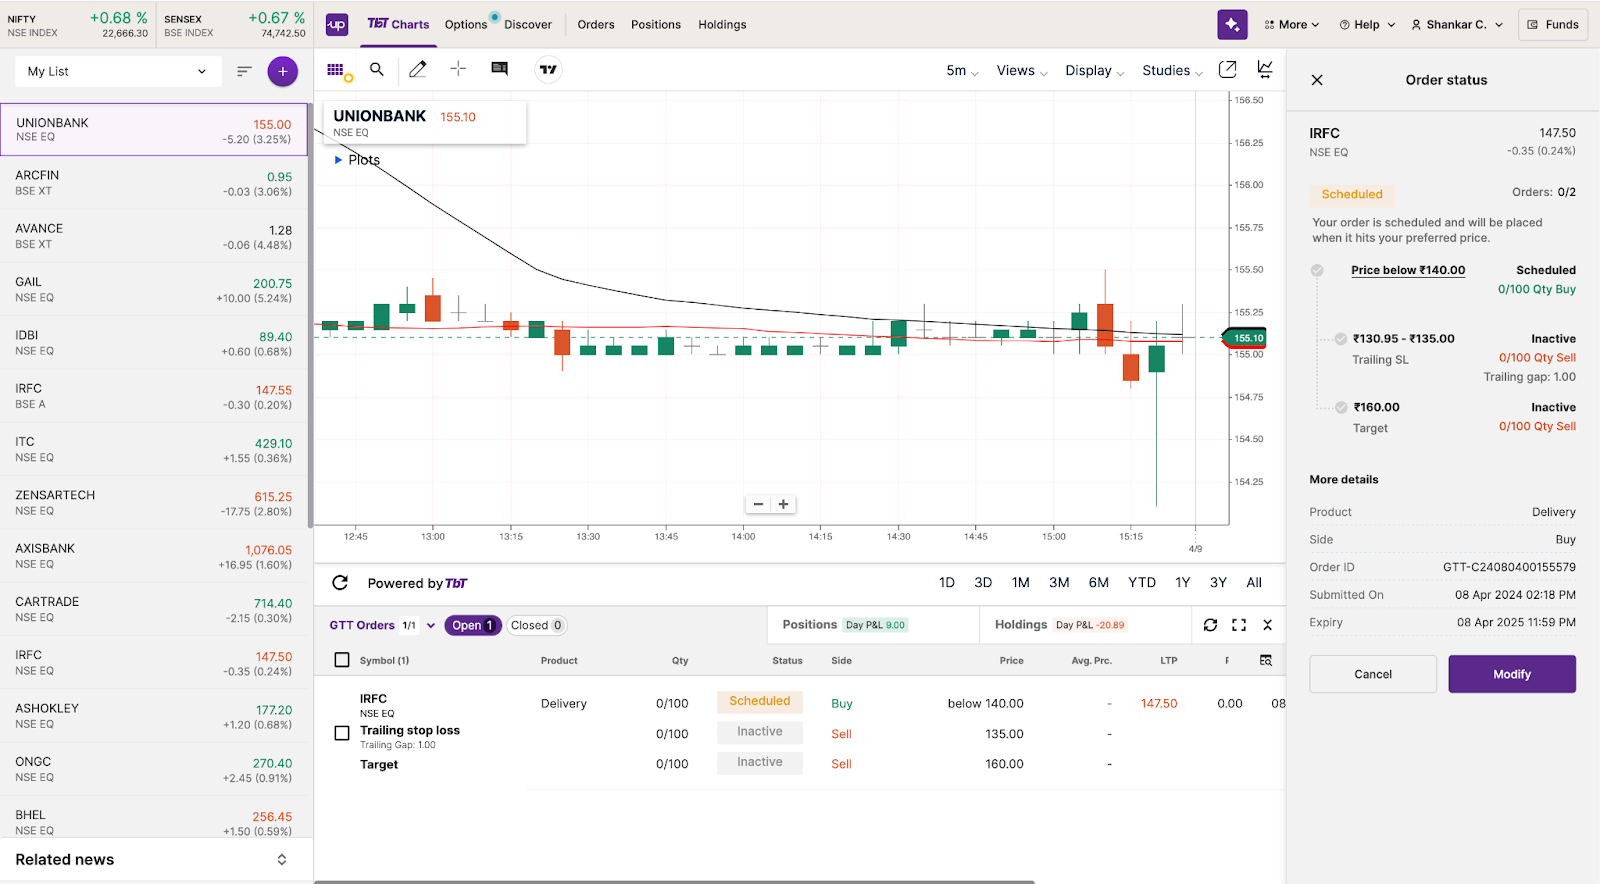
Task: Zoom in chart with plus button
Action: point(783,505)
